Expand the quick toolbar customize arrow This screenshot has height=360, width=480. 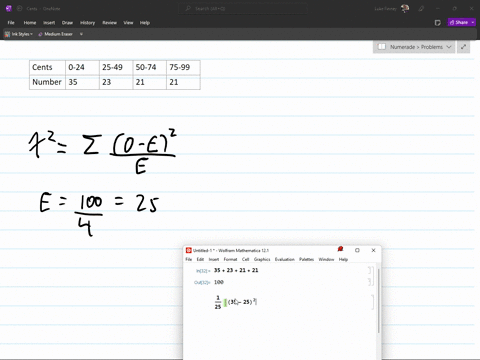point(81,34)
